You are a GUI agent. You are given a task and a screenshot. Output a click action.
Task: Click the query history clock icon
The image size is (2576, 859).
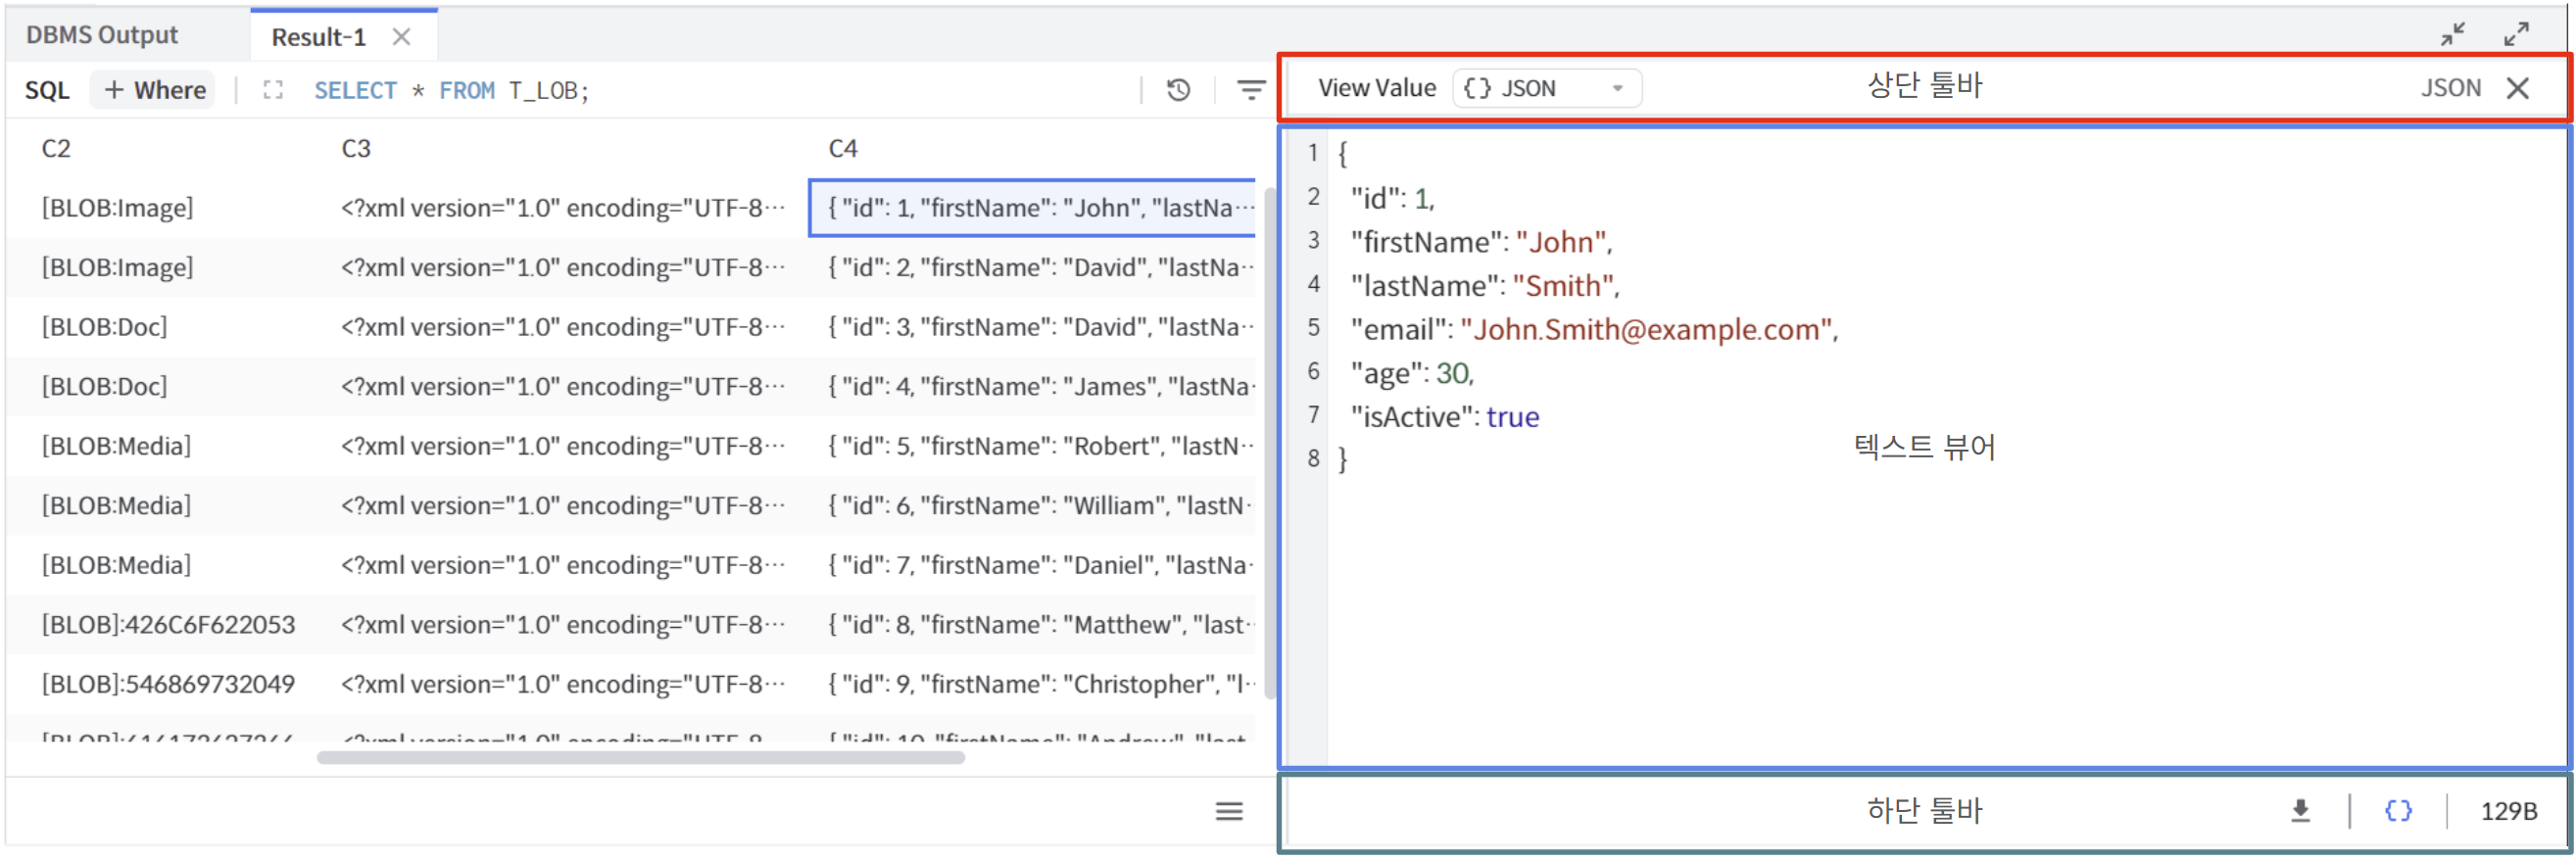click(x=1178, y=90)
